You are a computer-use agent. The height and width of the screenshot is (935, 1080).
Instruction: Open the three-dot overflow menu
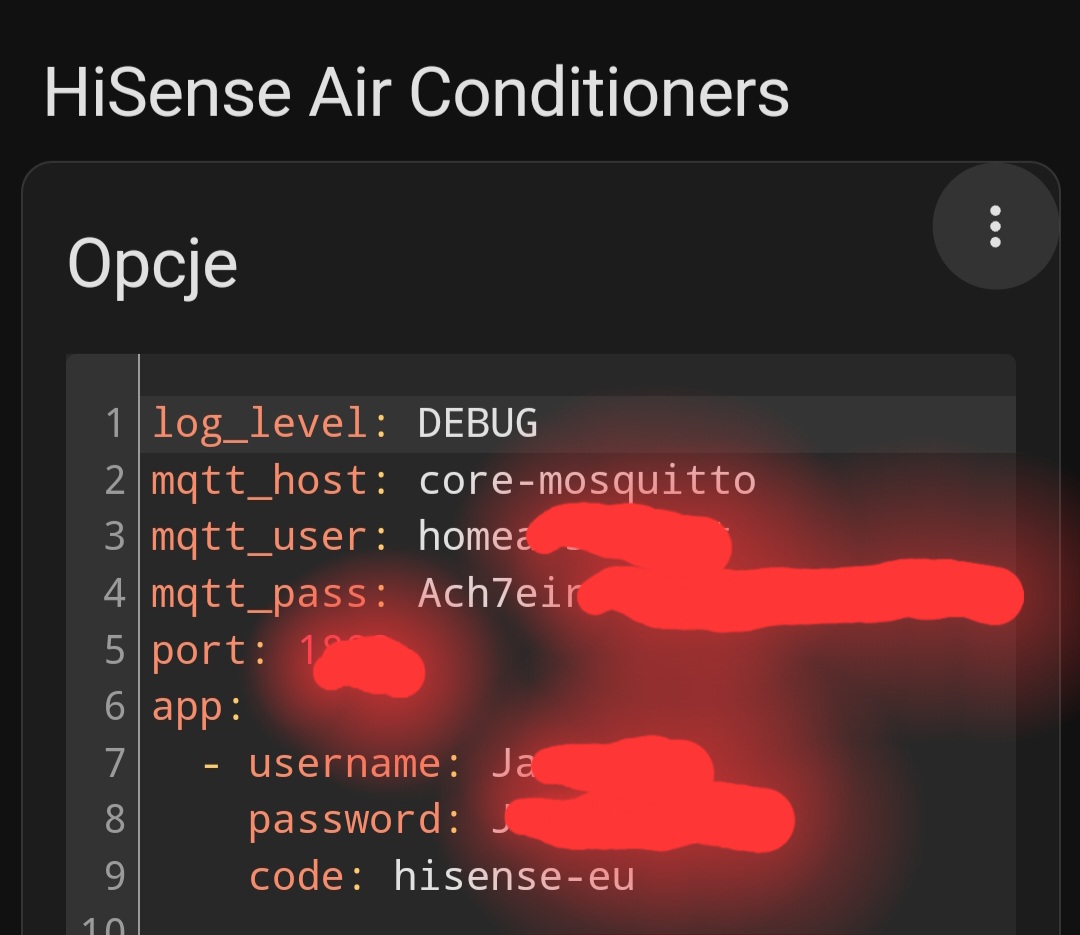pyautogui.click(x=995, y=227)
